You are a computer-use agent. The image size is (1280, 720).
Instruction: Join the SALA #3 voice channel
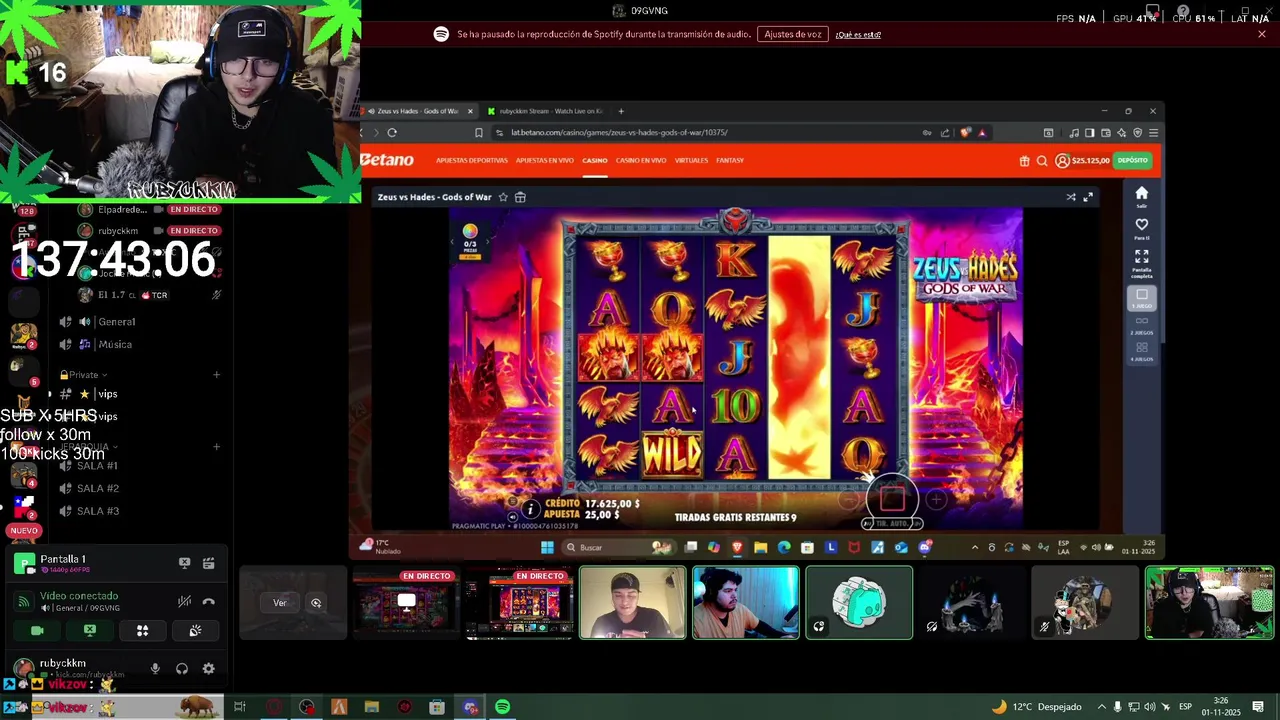pos(98,511)
